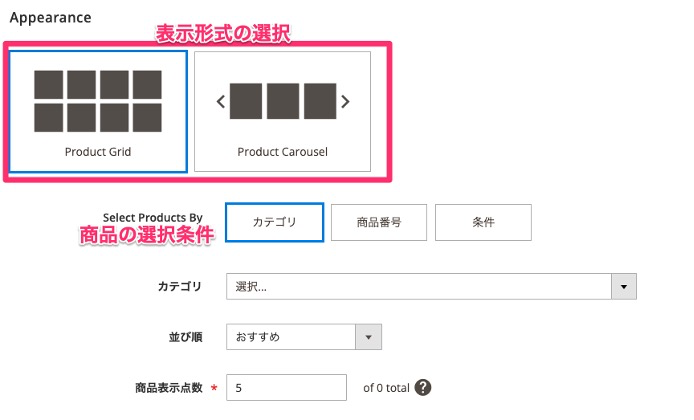Open the カテゴリ dropdown arrow
The image size is (694, 420).
(625, 287)
